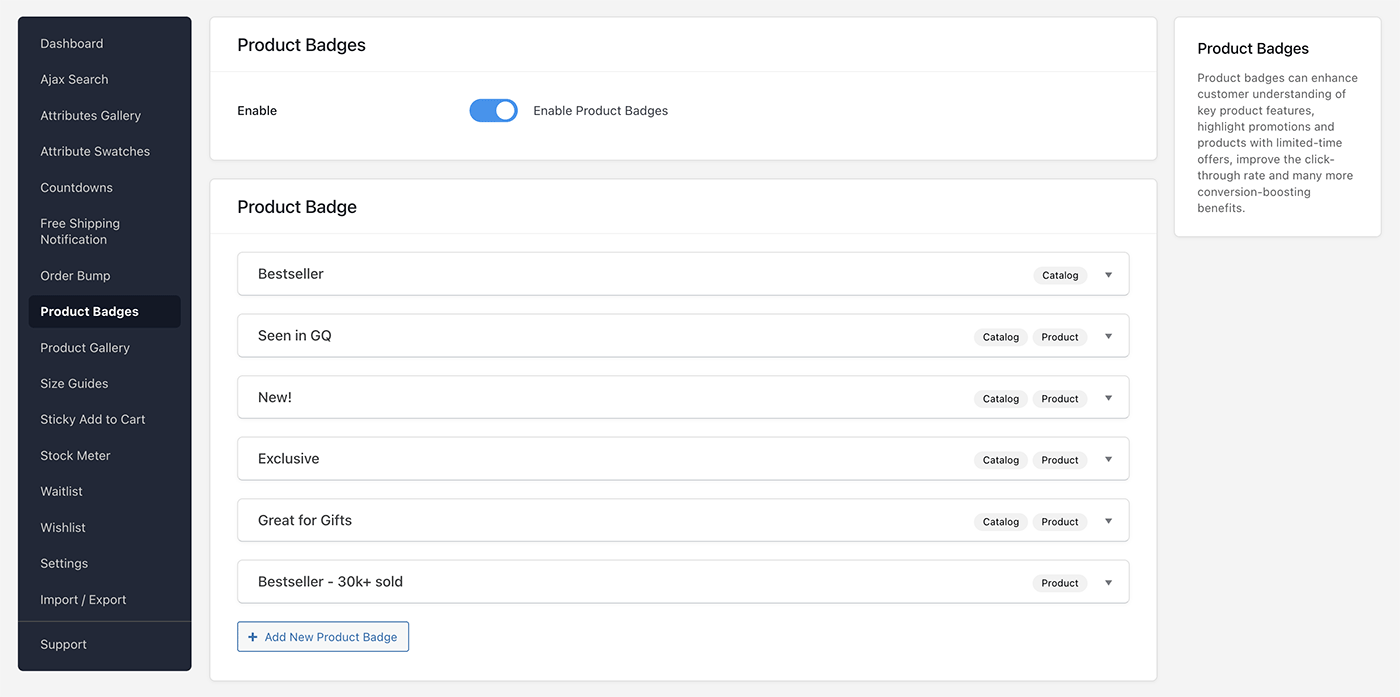Go to Ajax Search settings
This screenshot has width=1400, height=697.
pos(74,80)
